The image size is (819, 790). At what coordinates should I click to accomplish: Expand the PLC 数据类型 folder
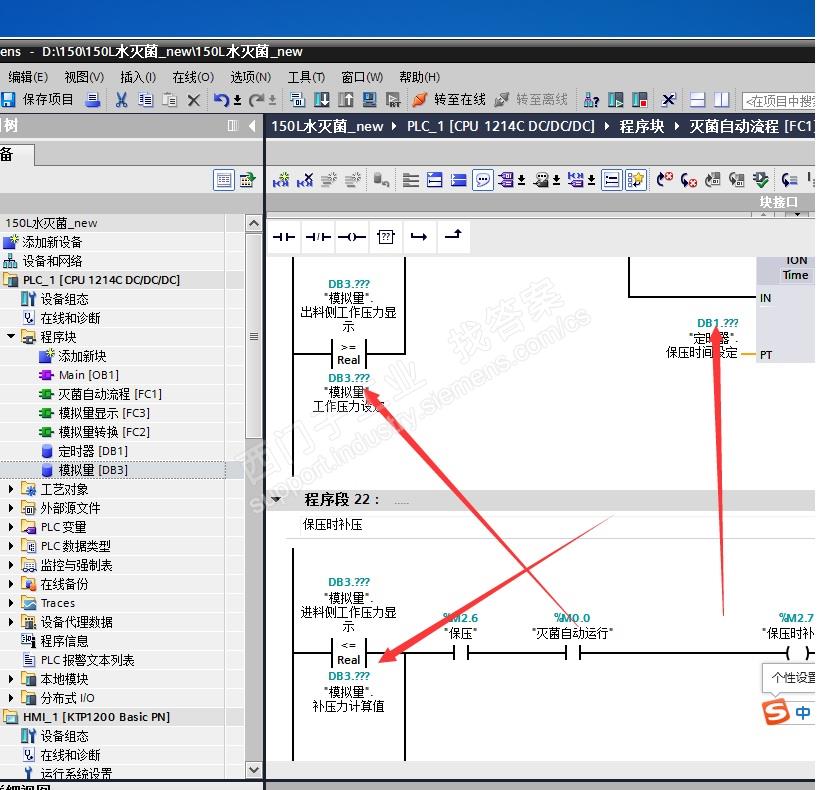pos(10,546)
